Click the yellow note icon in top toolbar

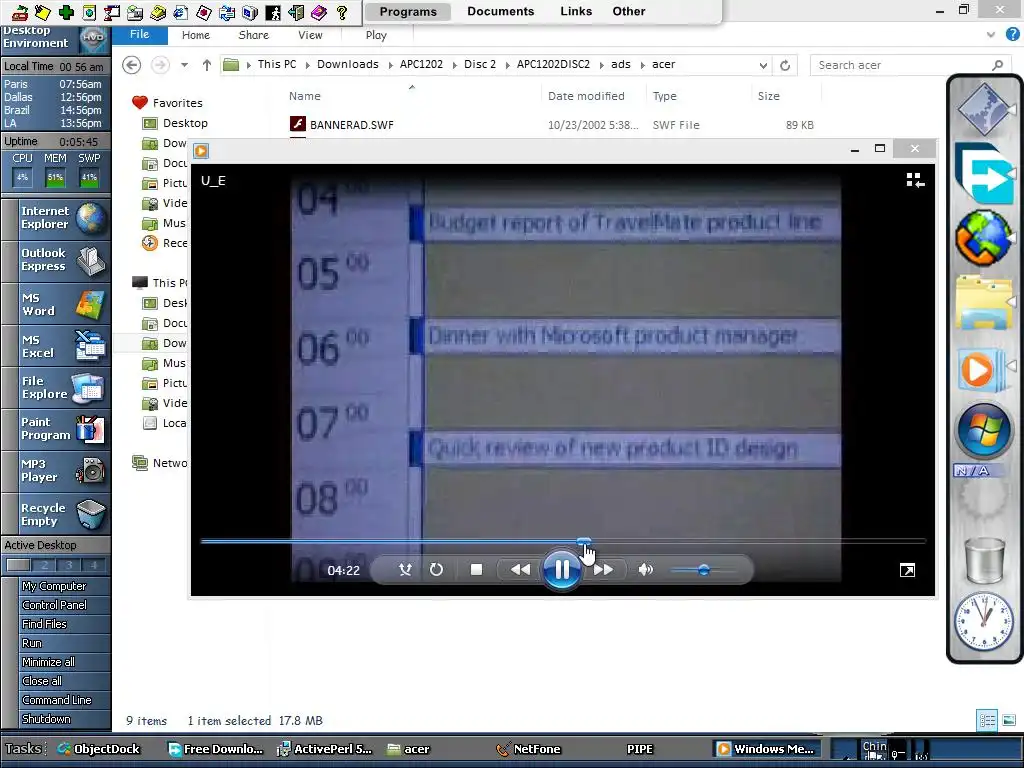42,12
